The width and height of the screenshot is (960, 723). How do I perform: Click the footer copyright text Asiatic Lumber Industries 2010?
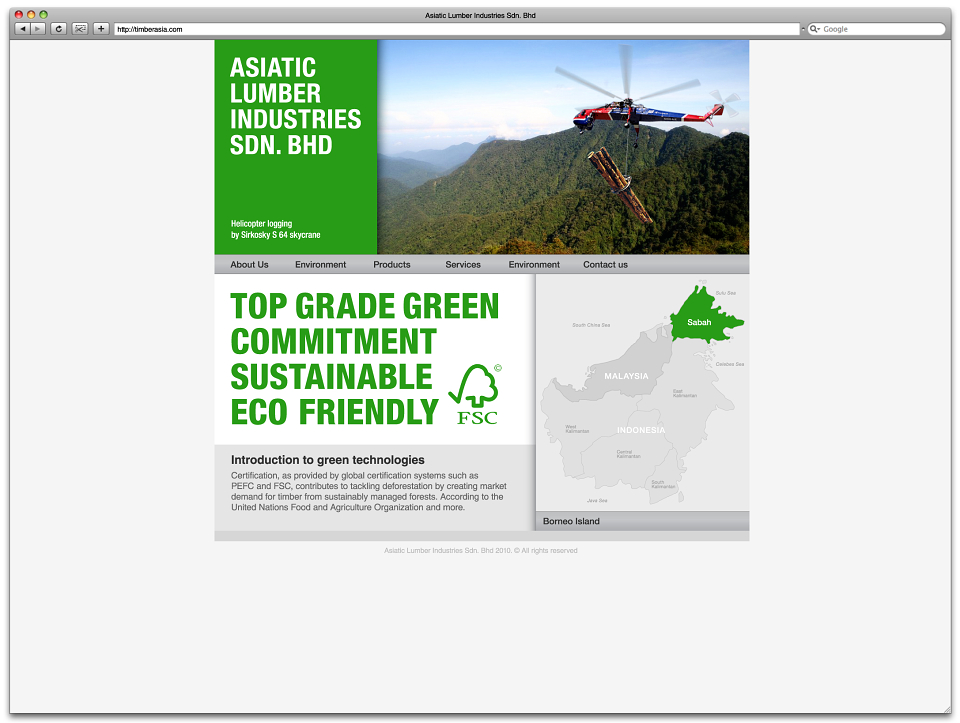coord(481,550)
